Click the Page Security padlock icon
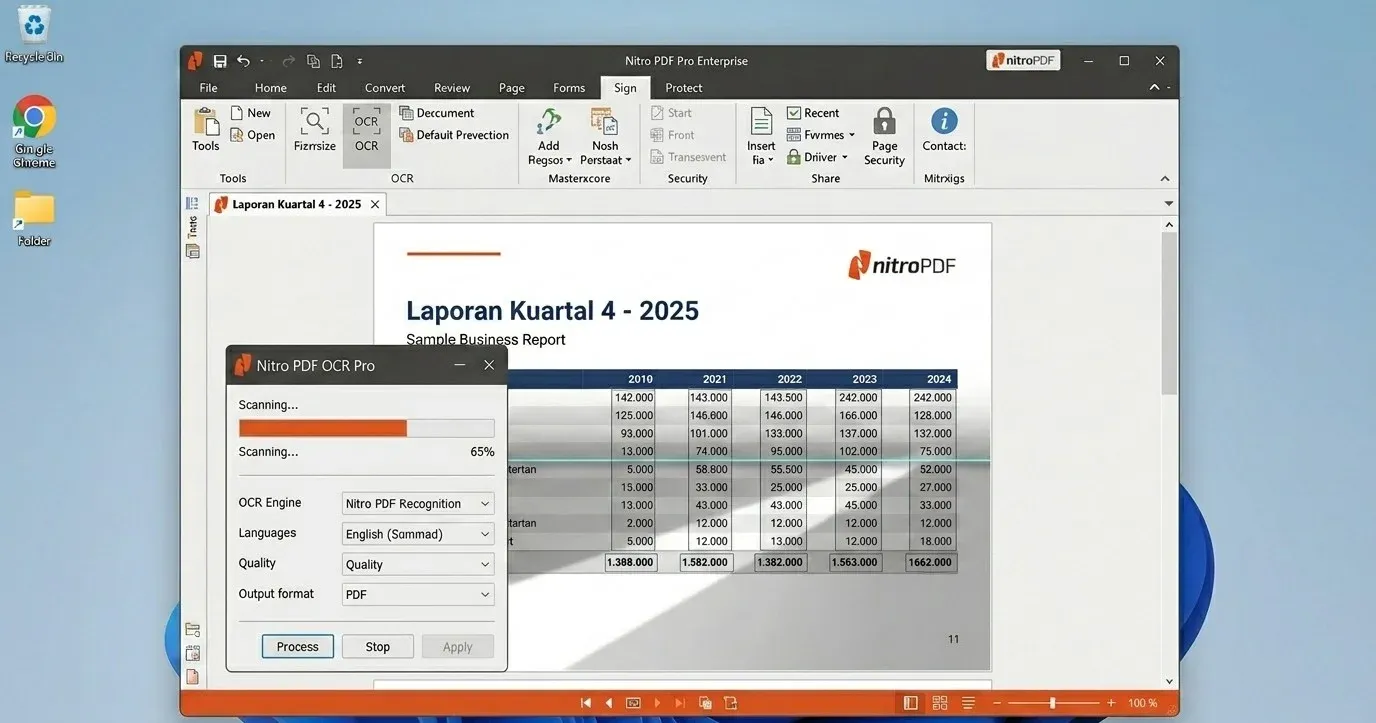 click(x=884, y=122)
